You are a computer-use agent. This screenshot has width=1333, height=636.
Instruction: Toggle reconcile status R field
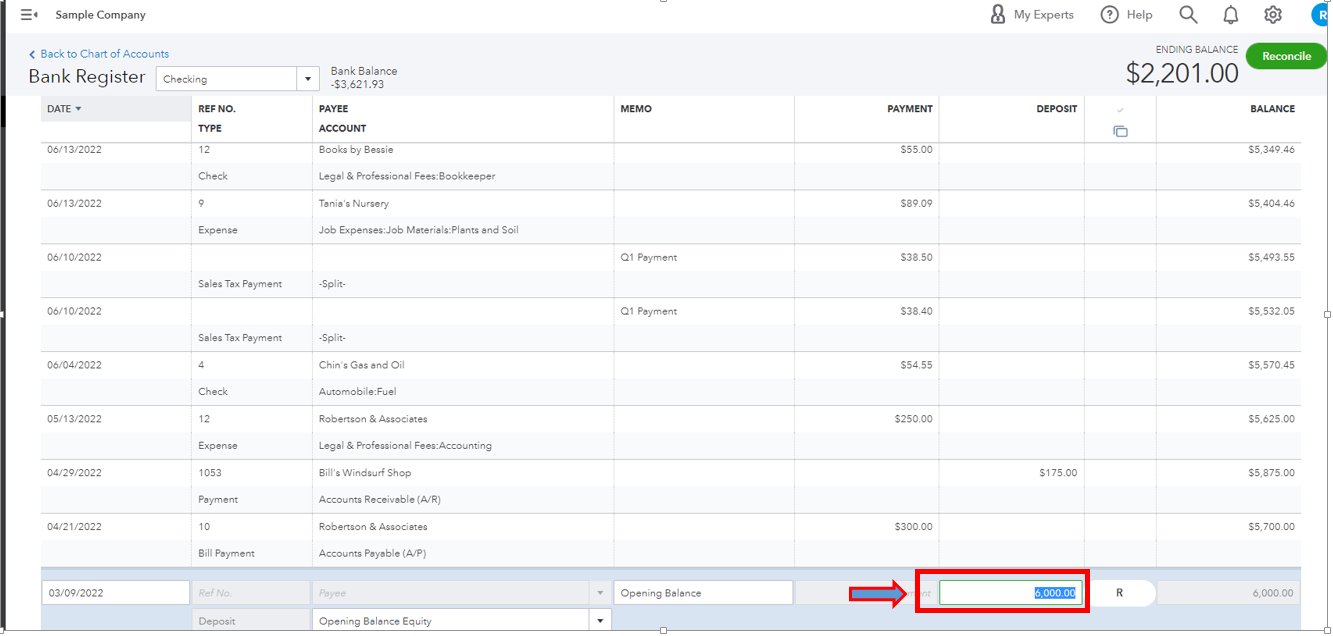1119,593
